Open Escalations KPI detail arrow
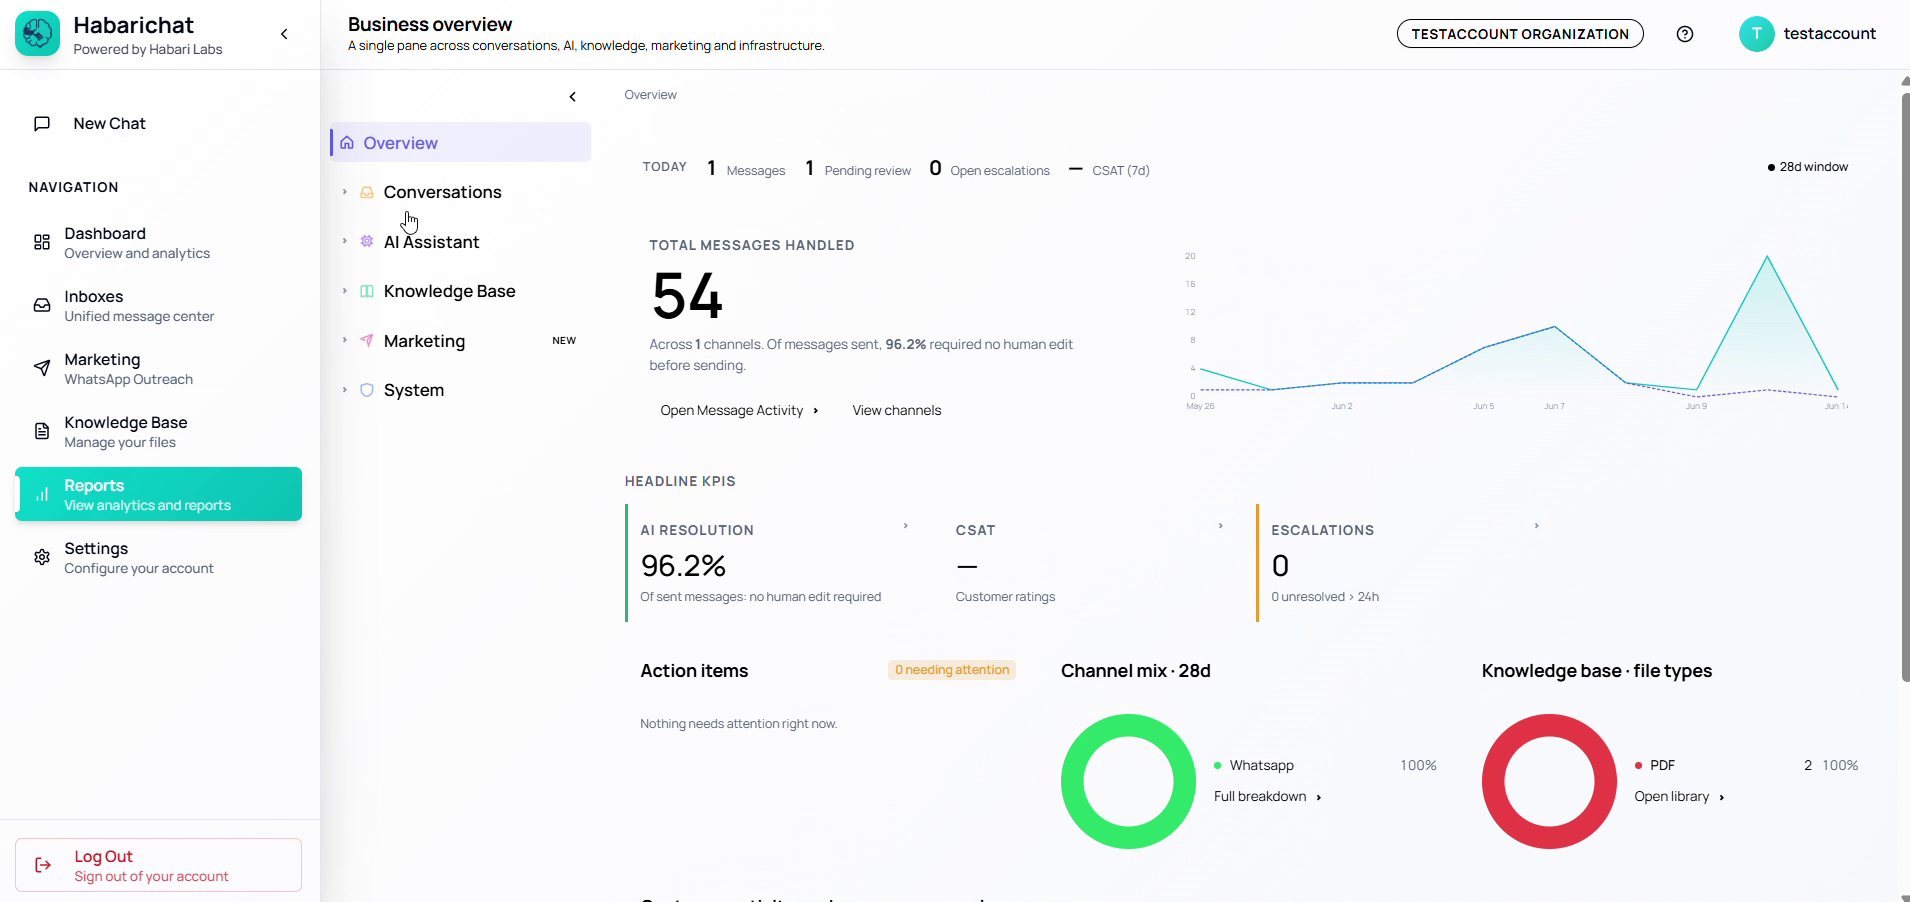The width and height of the screenshot is (1910, 902). click(x=1537, y=526)
